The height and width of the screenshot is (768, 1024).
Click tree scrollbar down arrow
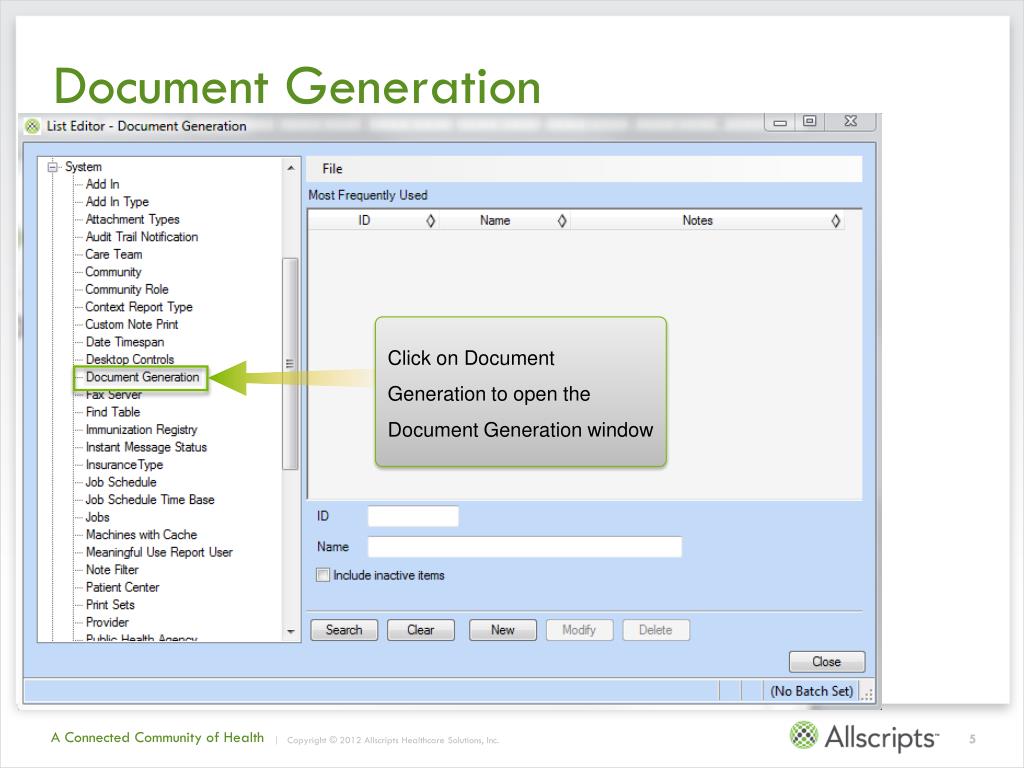pyautogui.click(x=291, y=632)
